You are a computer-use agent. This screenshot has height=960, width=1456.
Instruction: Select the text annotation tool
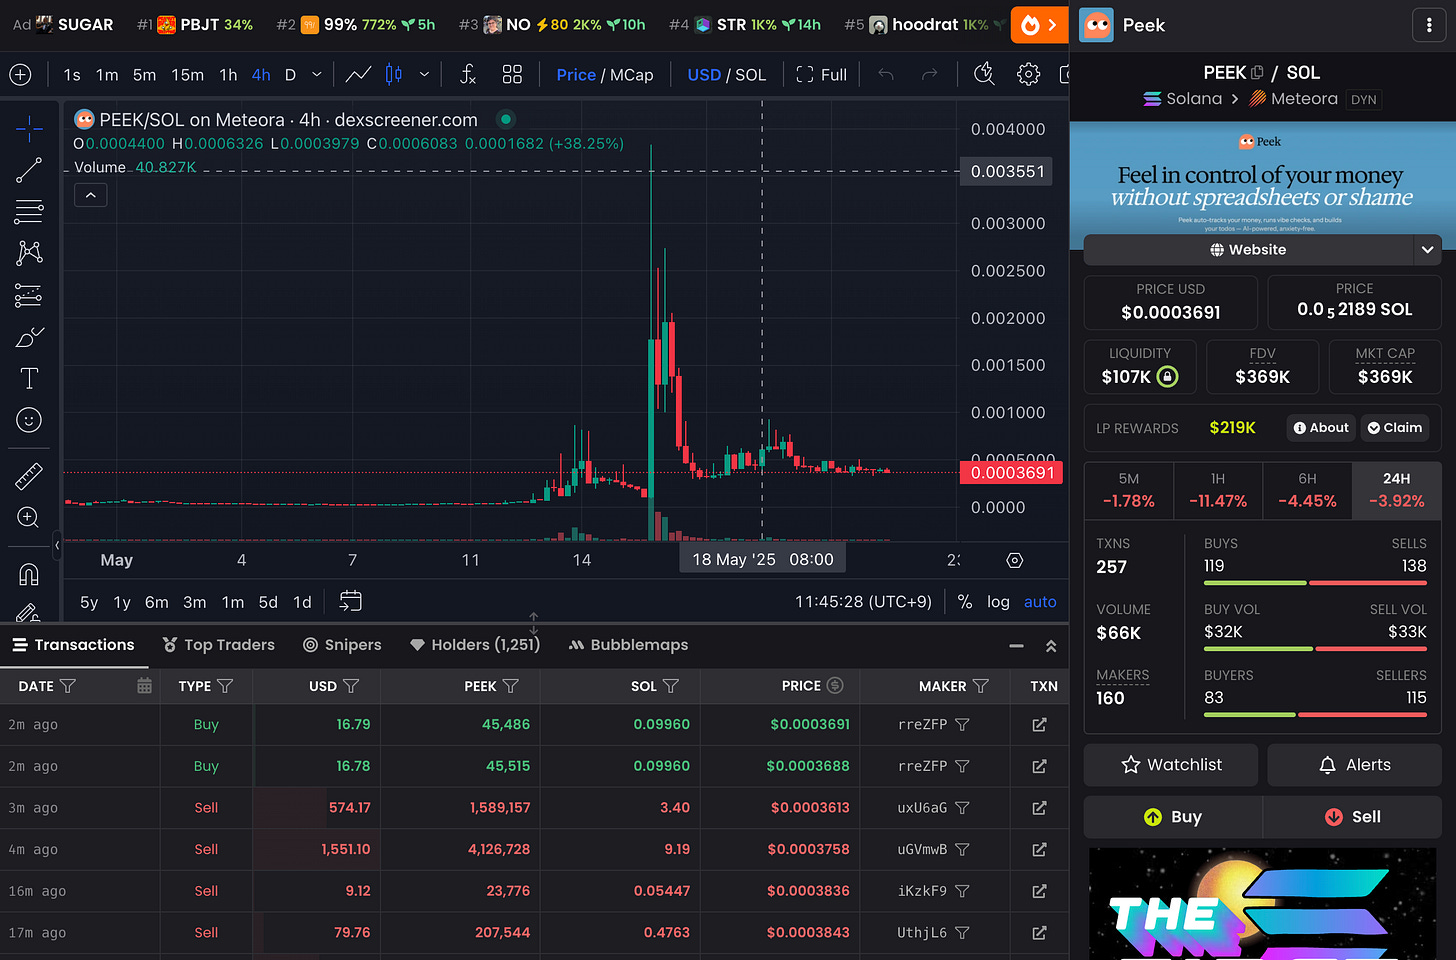(29, 378)
